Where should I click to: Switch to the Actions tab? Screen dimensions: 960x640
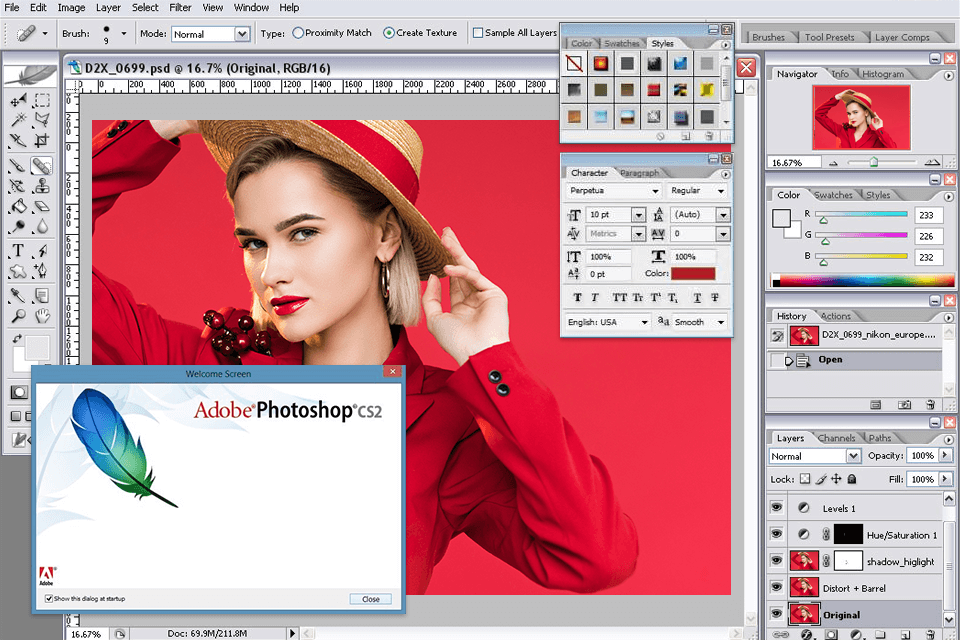[x=836, y=316]
